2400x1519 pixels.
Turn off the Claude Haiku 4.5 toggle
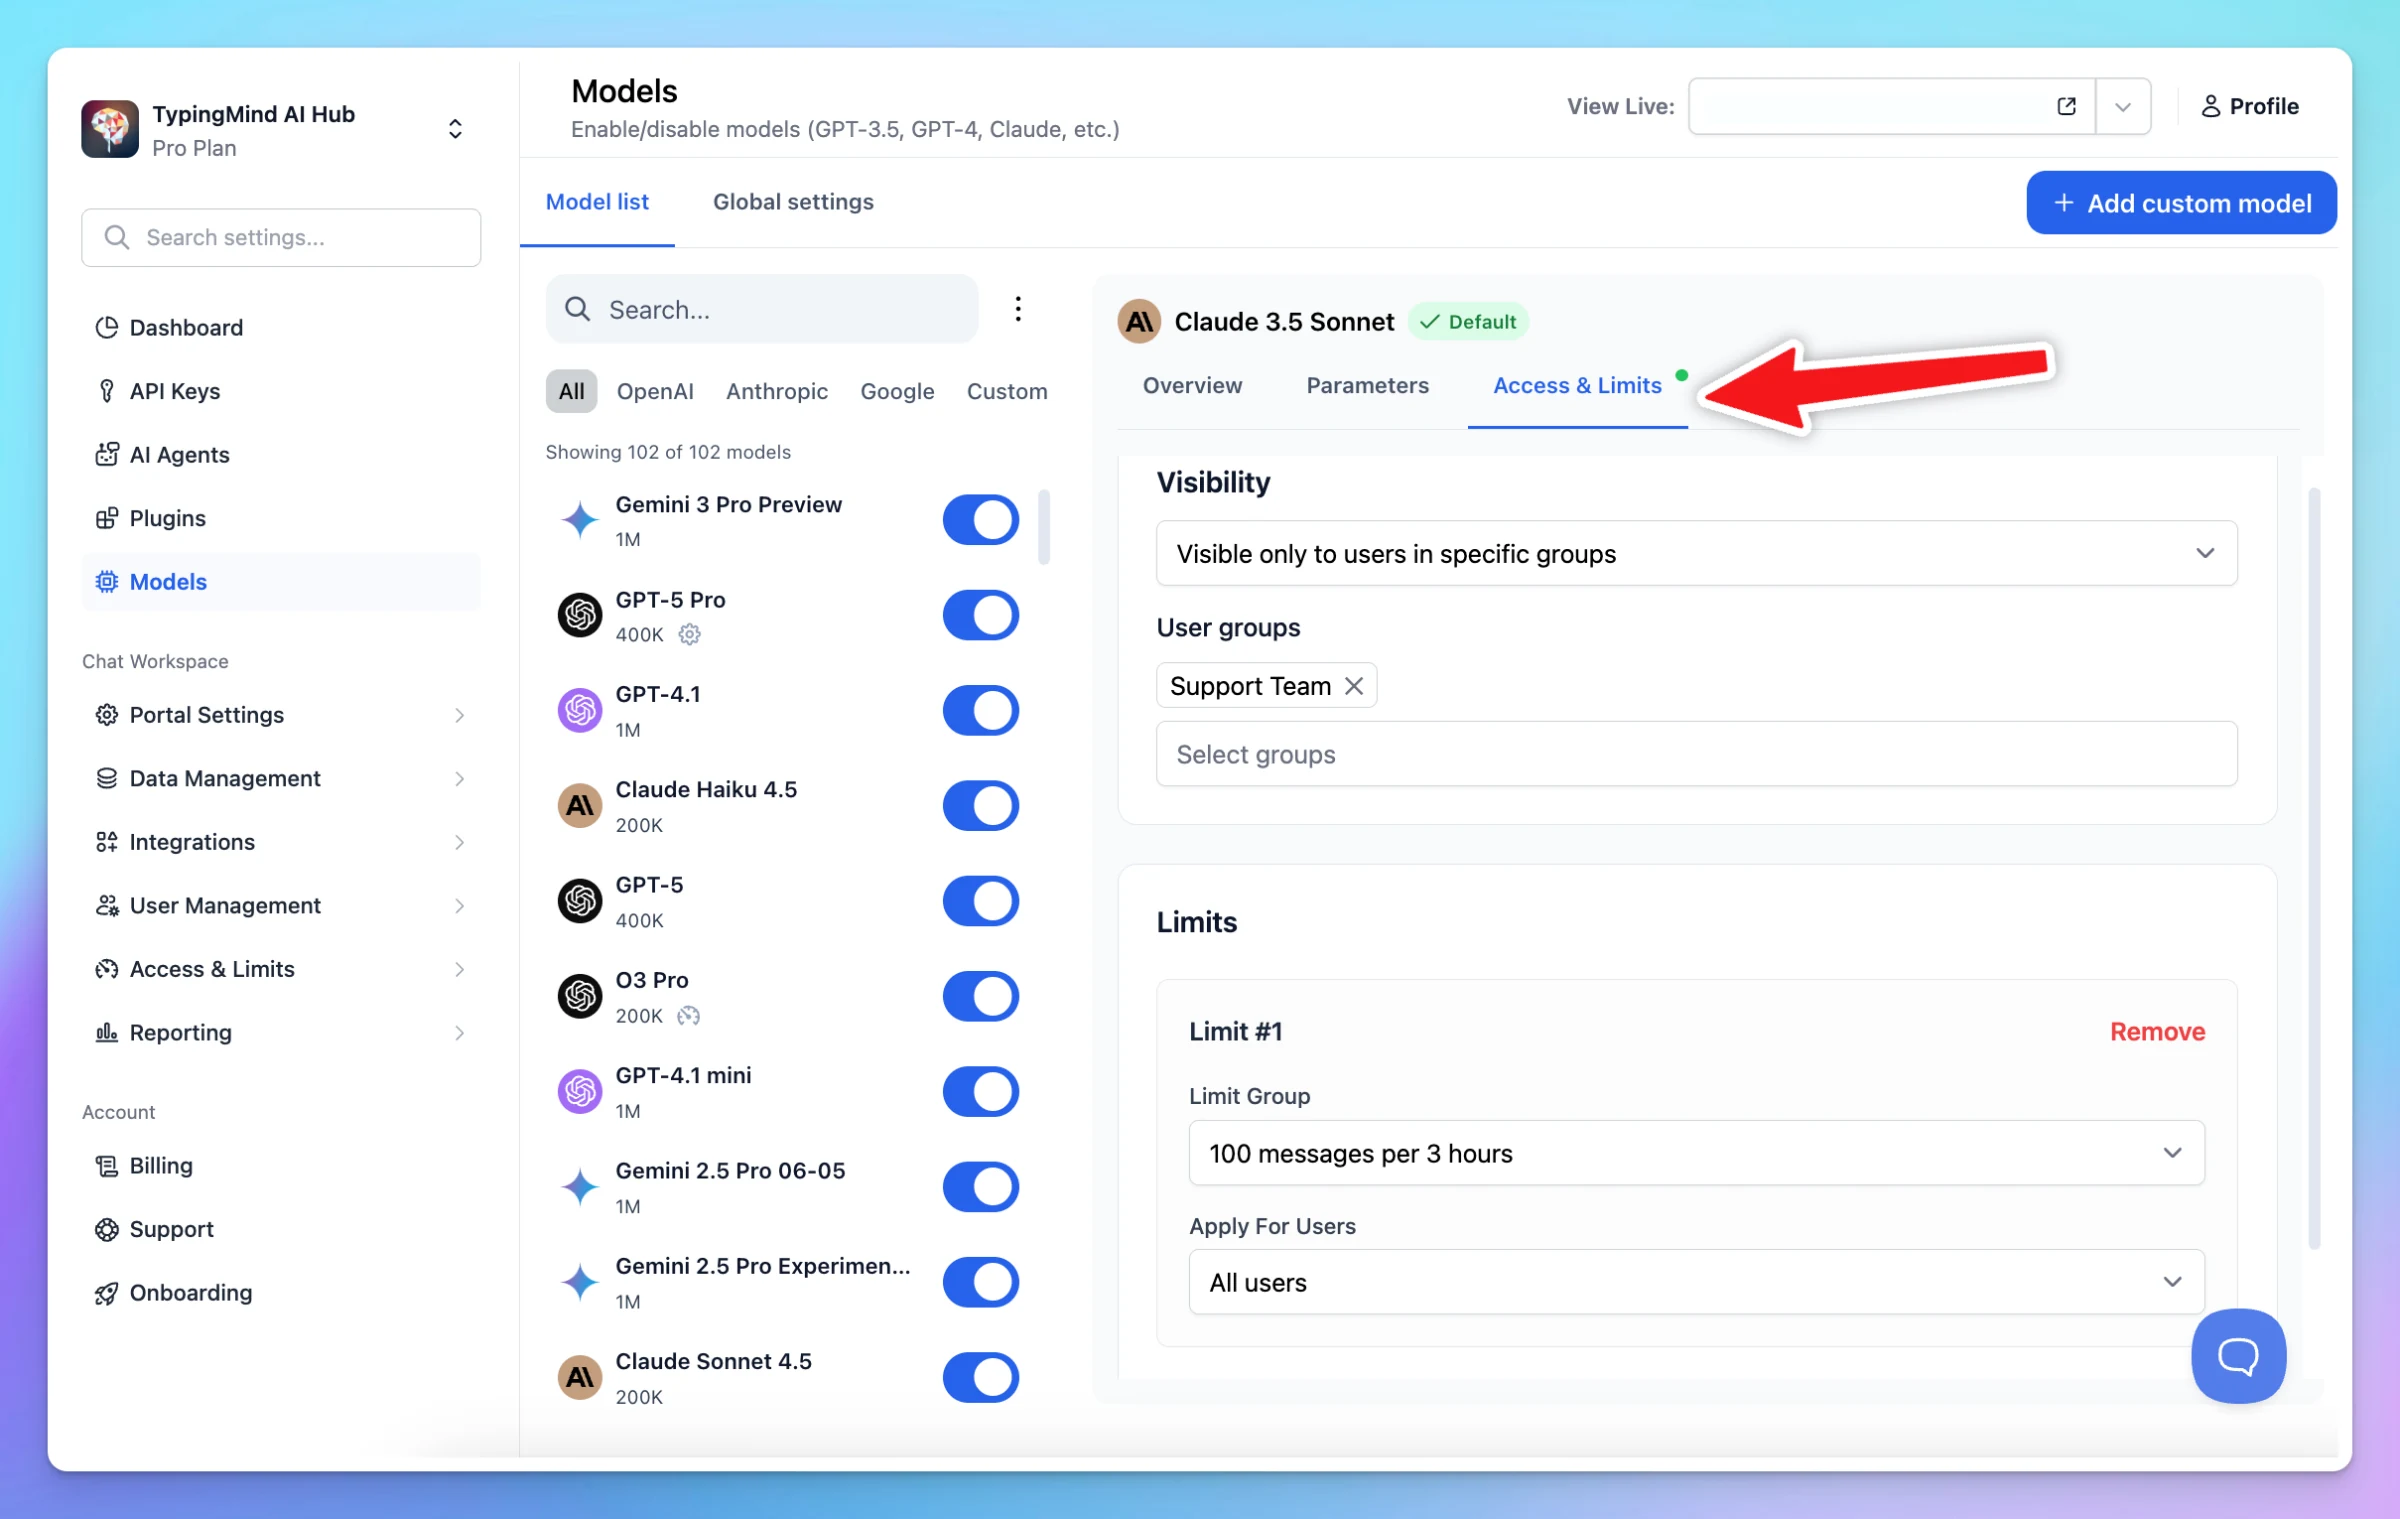(x=980, y=806)
